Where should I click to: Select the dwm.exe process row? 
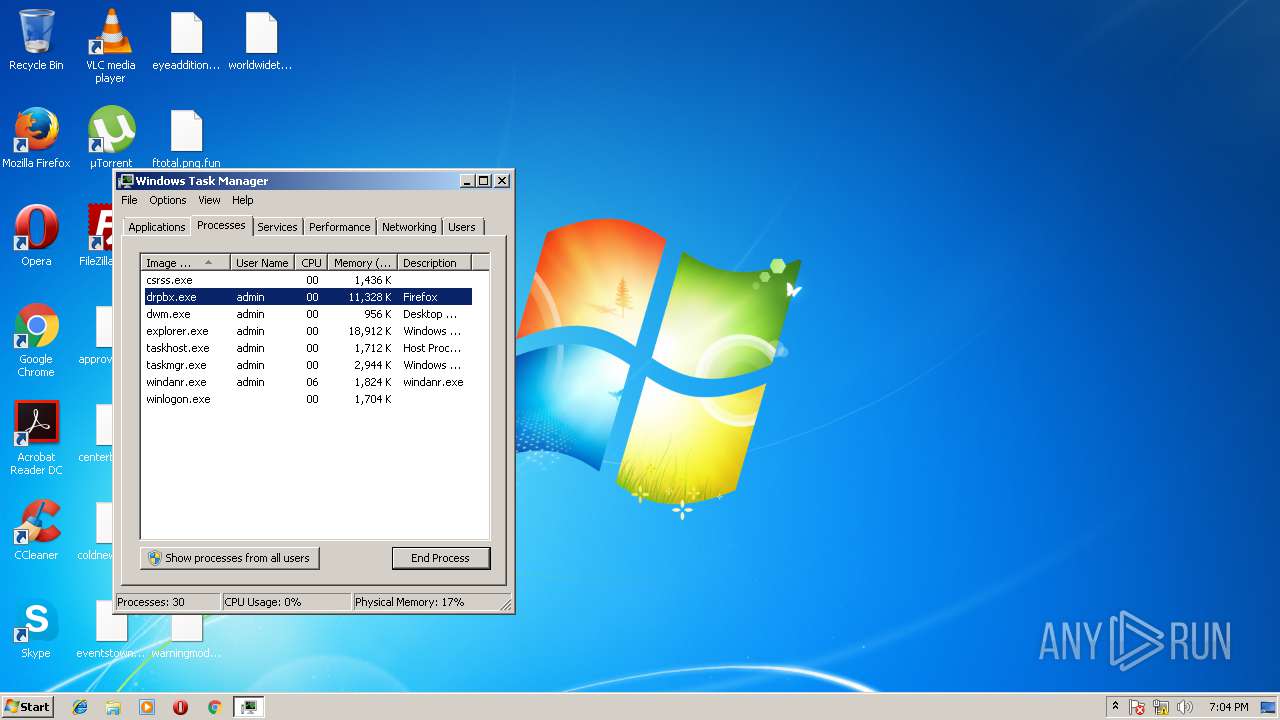click(307, 314)
